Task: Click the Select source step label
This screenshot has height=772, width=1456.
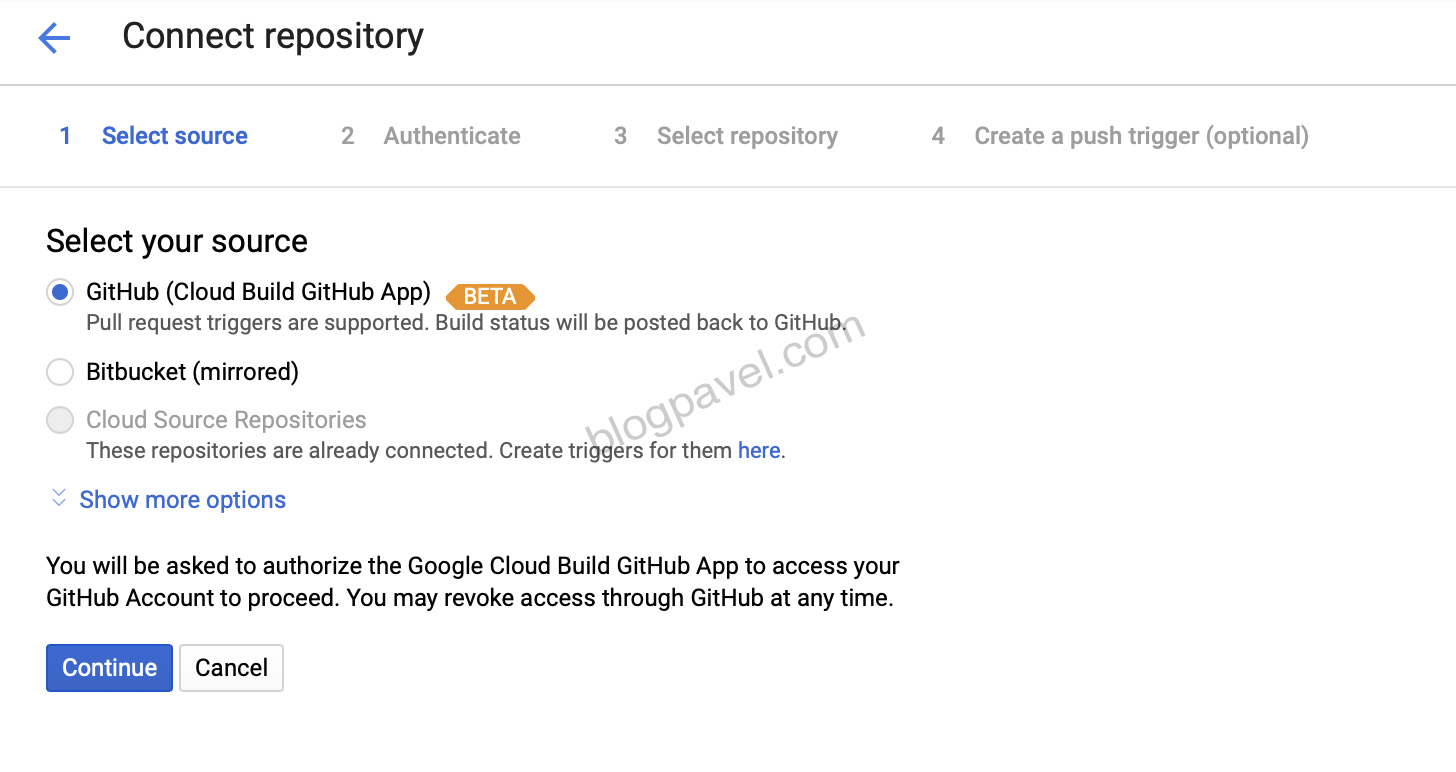Action: click(x=174, y=135)
